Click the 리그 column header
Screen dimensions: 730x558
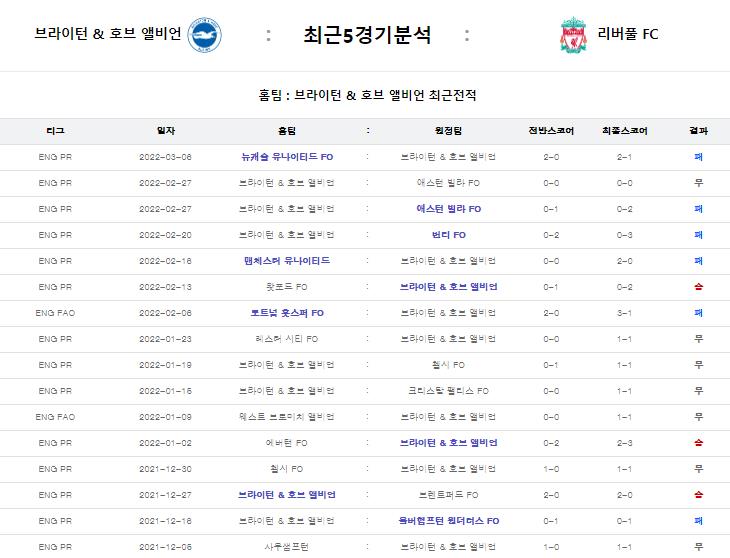click(x=55, y=131)
